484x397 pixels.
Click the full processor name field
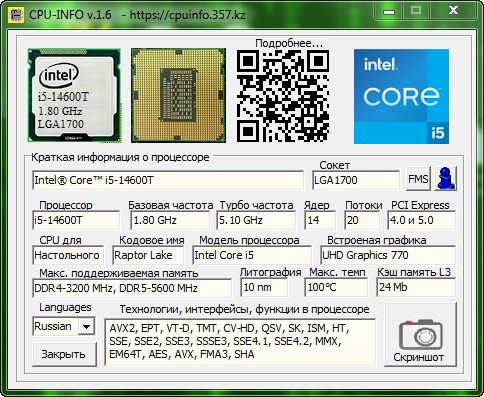(168, 180)
